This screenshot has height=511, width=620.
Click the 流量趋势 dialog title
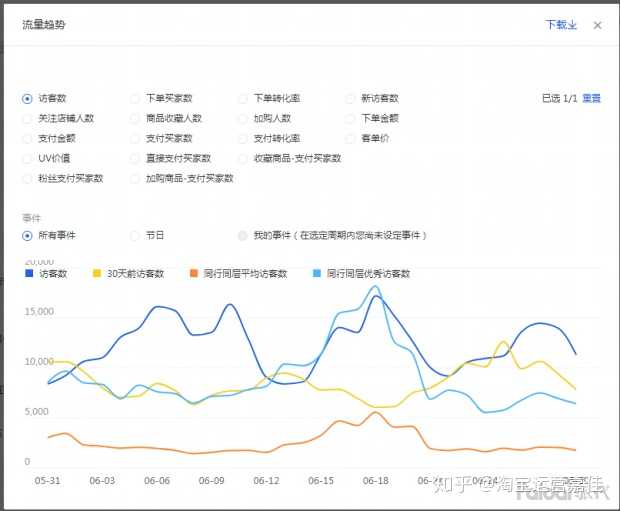(43, 25)
